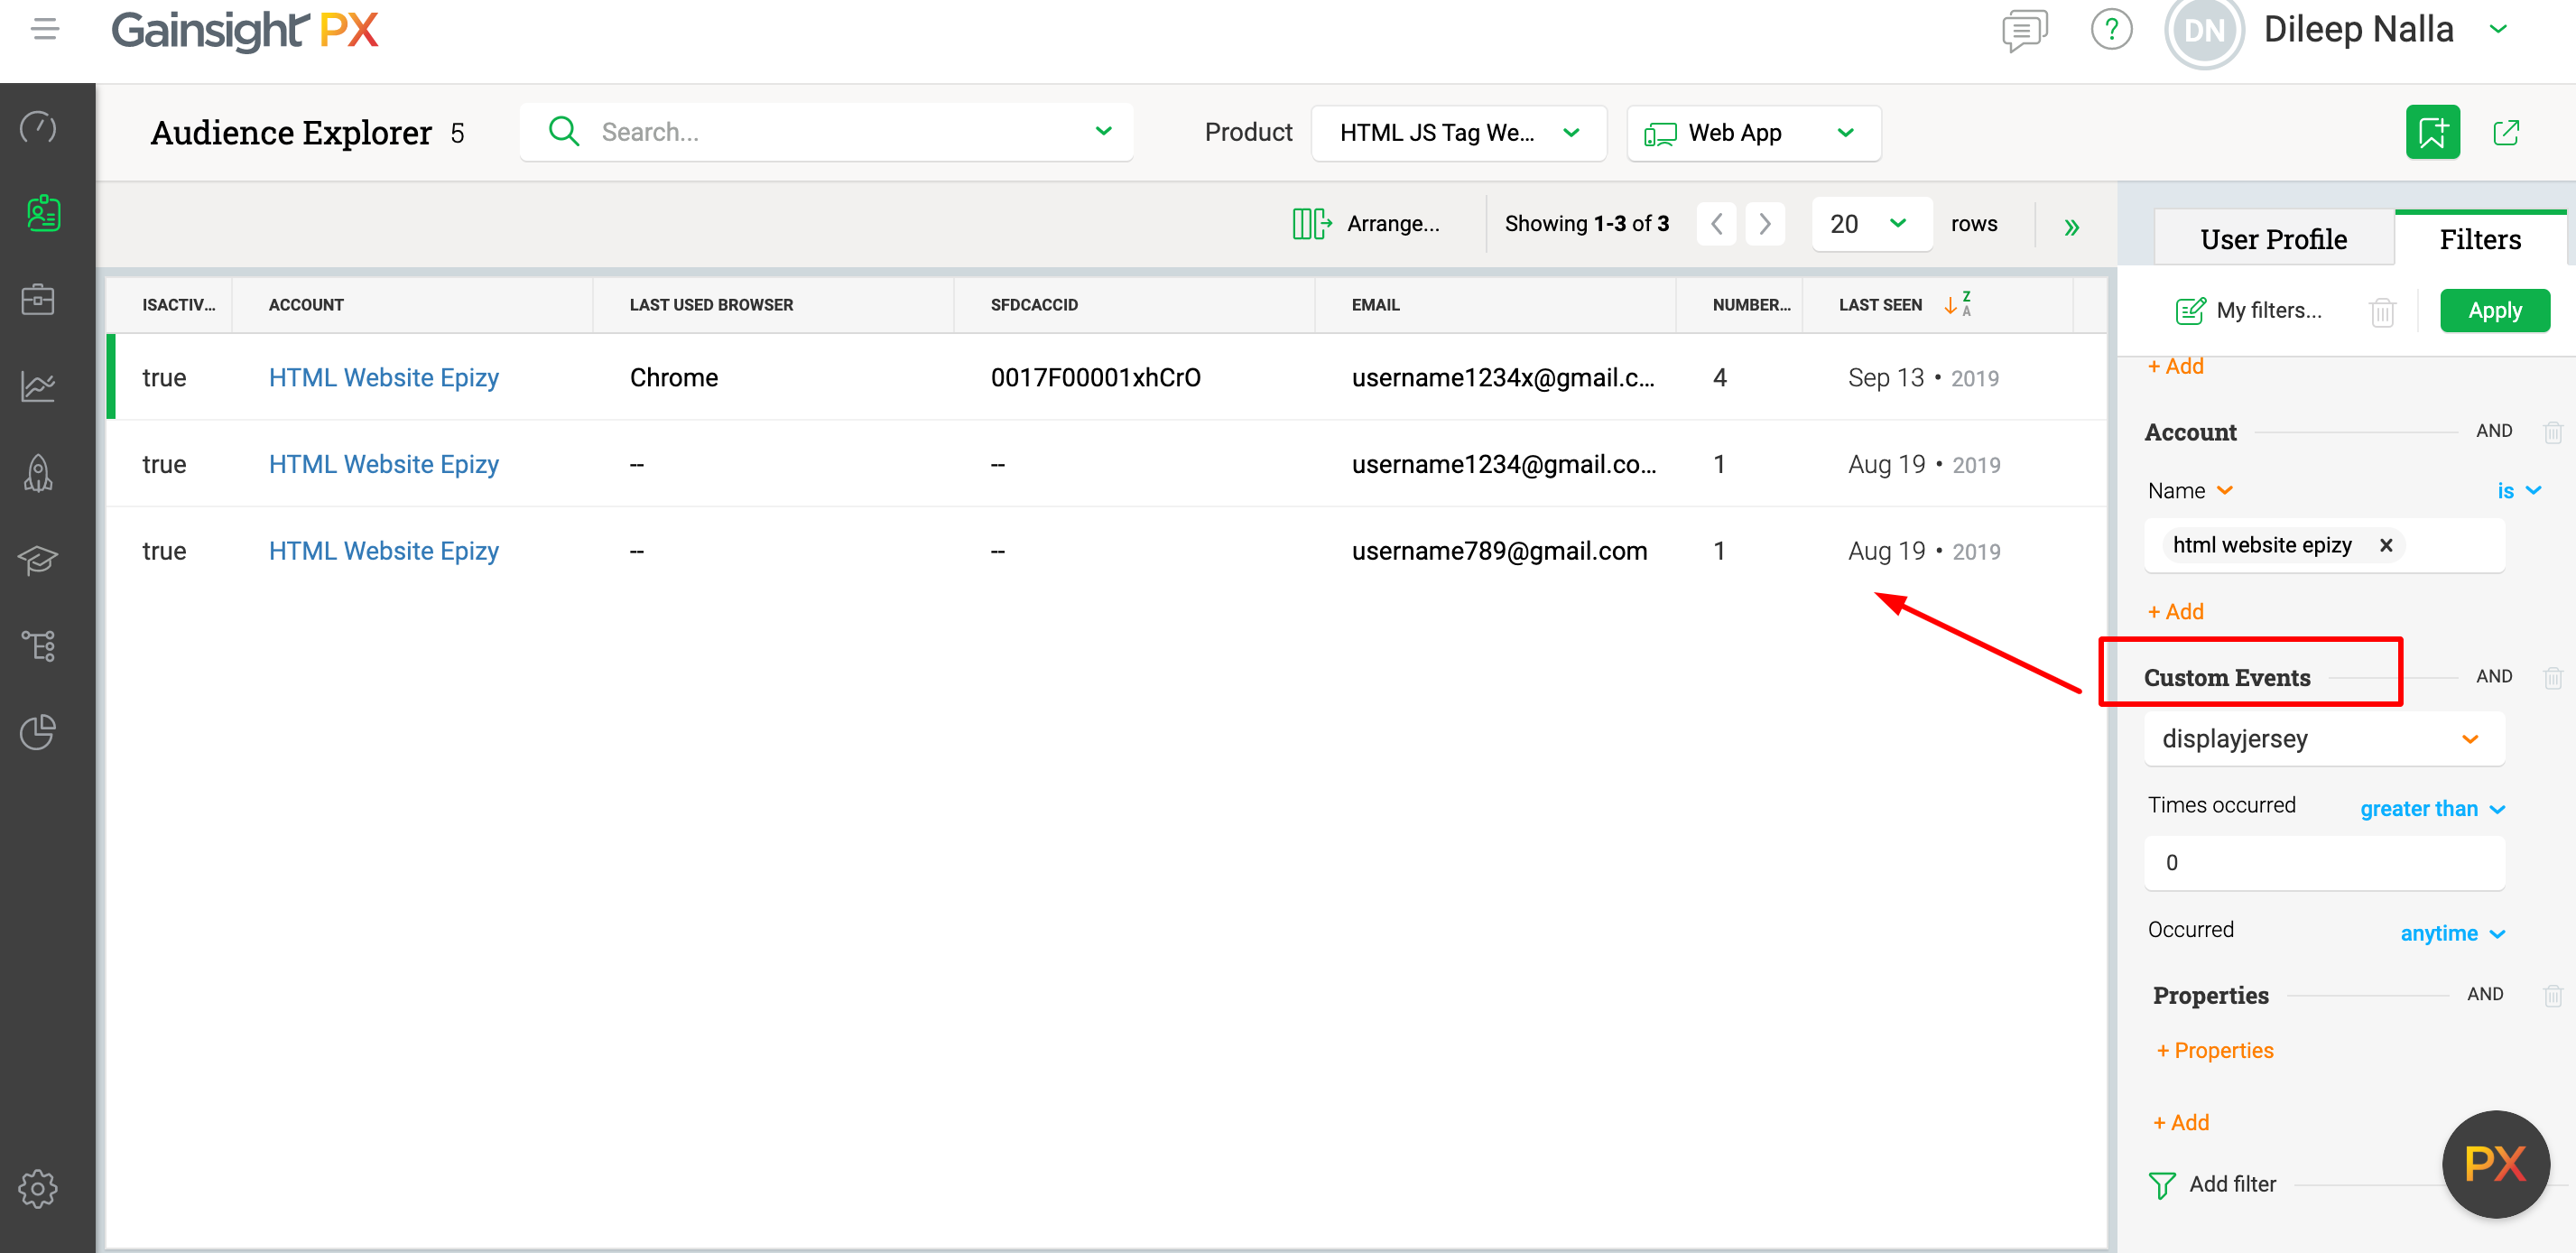Click the DN user avatar
Screen dimensions: 2576x1253
2203,31
